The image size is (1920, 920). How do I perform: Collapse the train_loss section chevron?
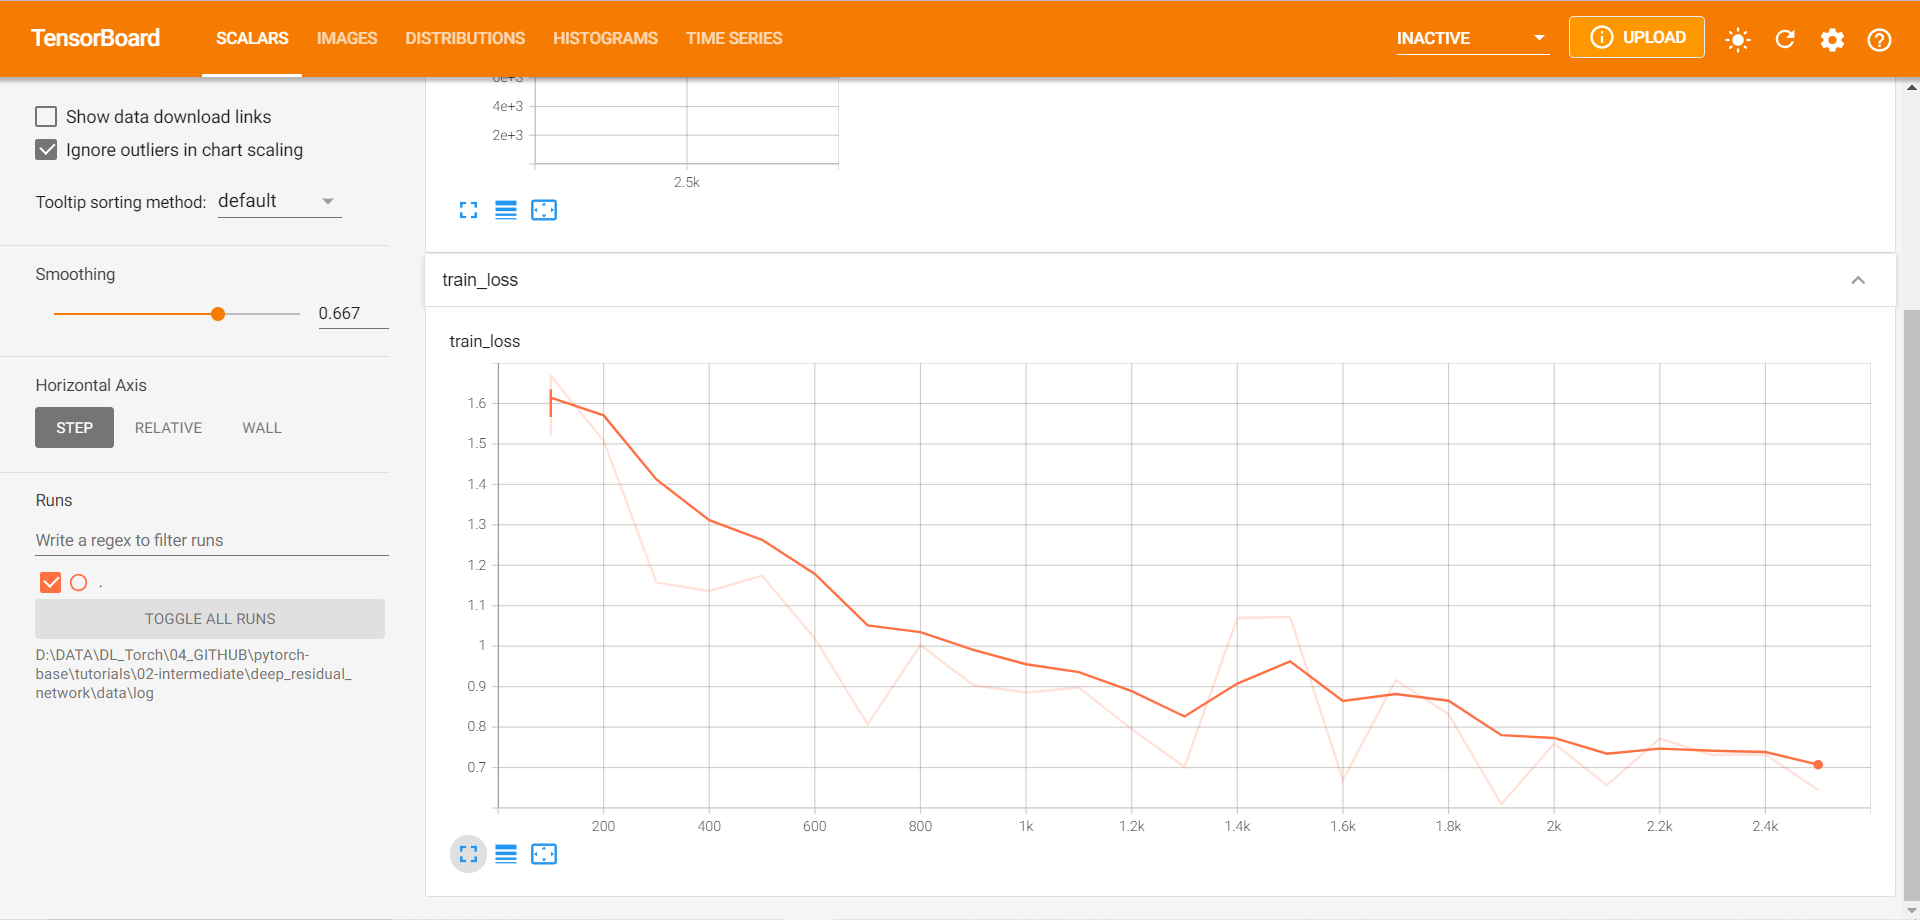click(x=1858, y=280)
